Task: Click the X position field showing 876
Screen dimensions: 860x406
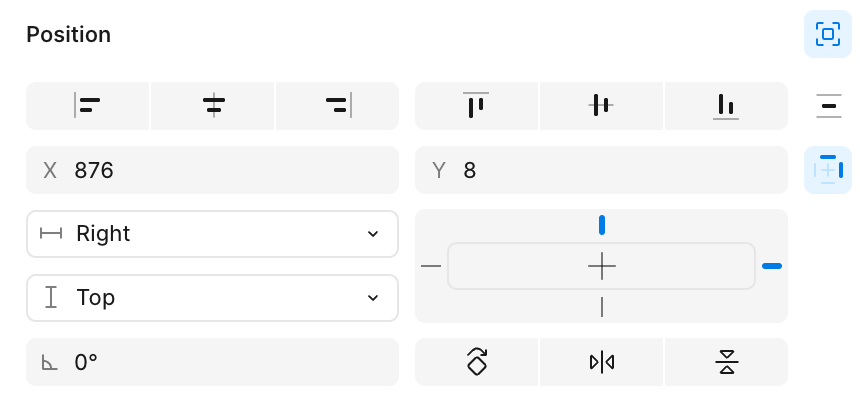Action: point(212,170)
